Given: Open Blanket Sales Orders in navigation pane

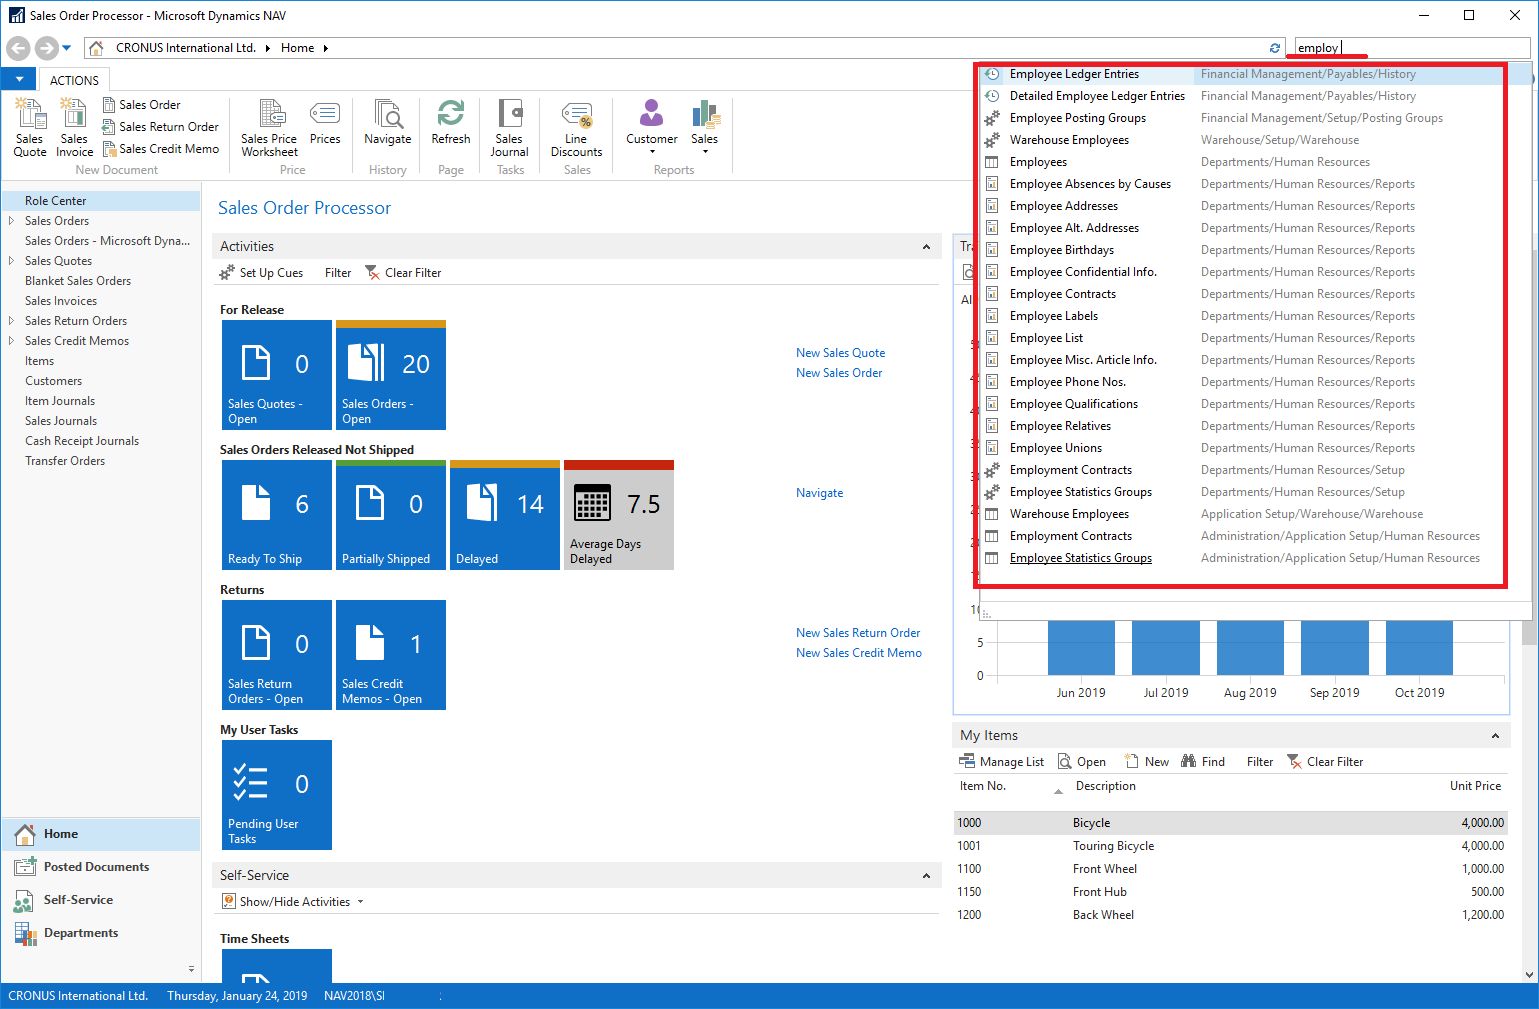Looking at the screenshot, I should point(78,281).
